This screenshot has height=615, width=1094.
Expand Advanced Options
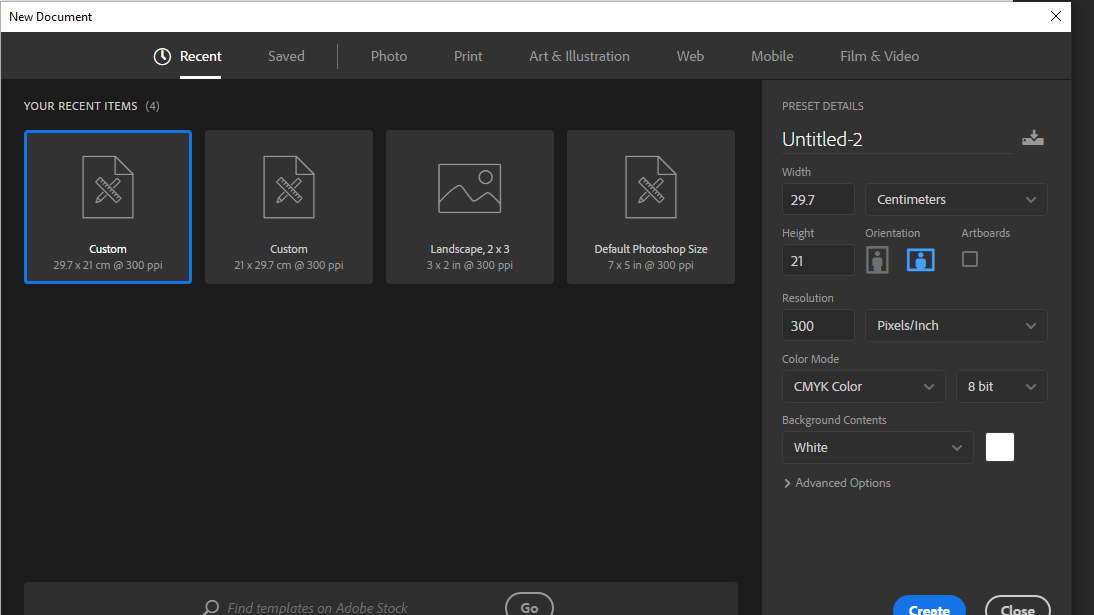tap(837, 483)
